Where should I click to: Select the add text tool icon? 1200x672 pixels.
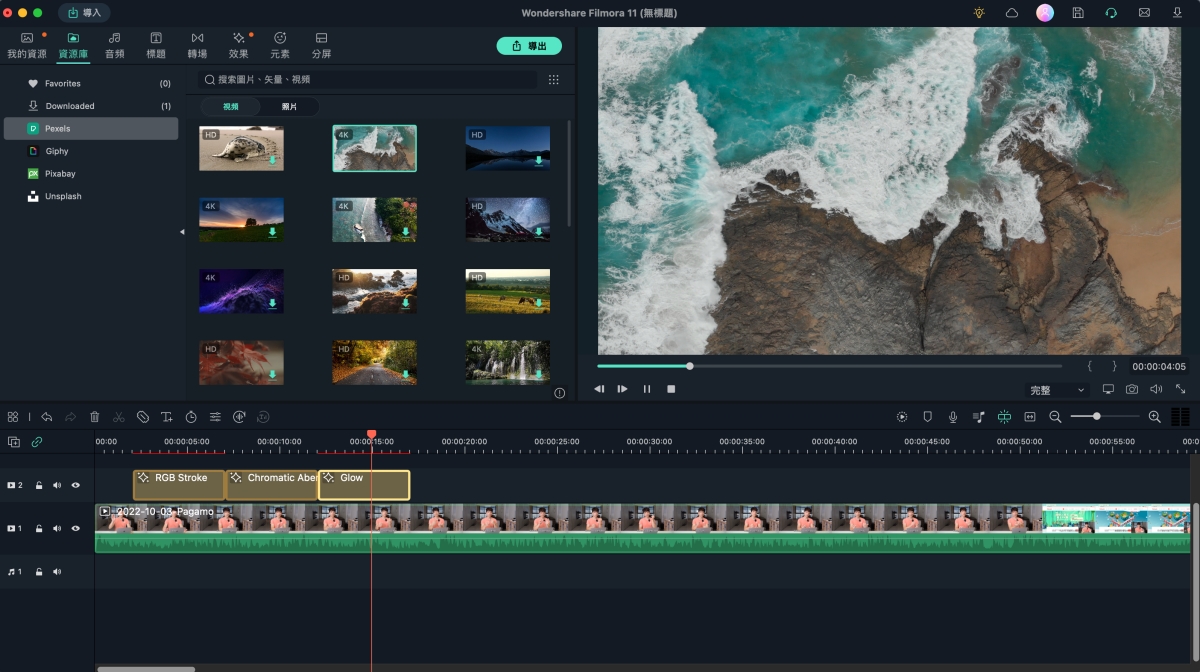pos(167,417)
